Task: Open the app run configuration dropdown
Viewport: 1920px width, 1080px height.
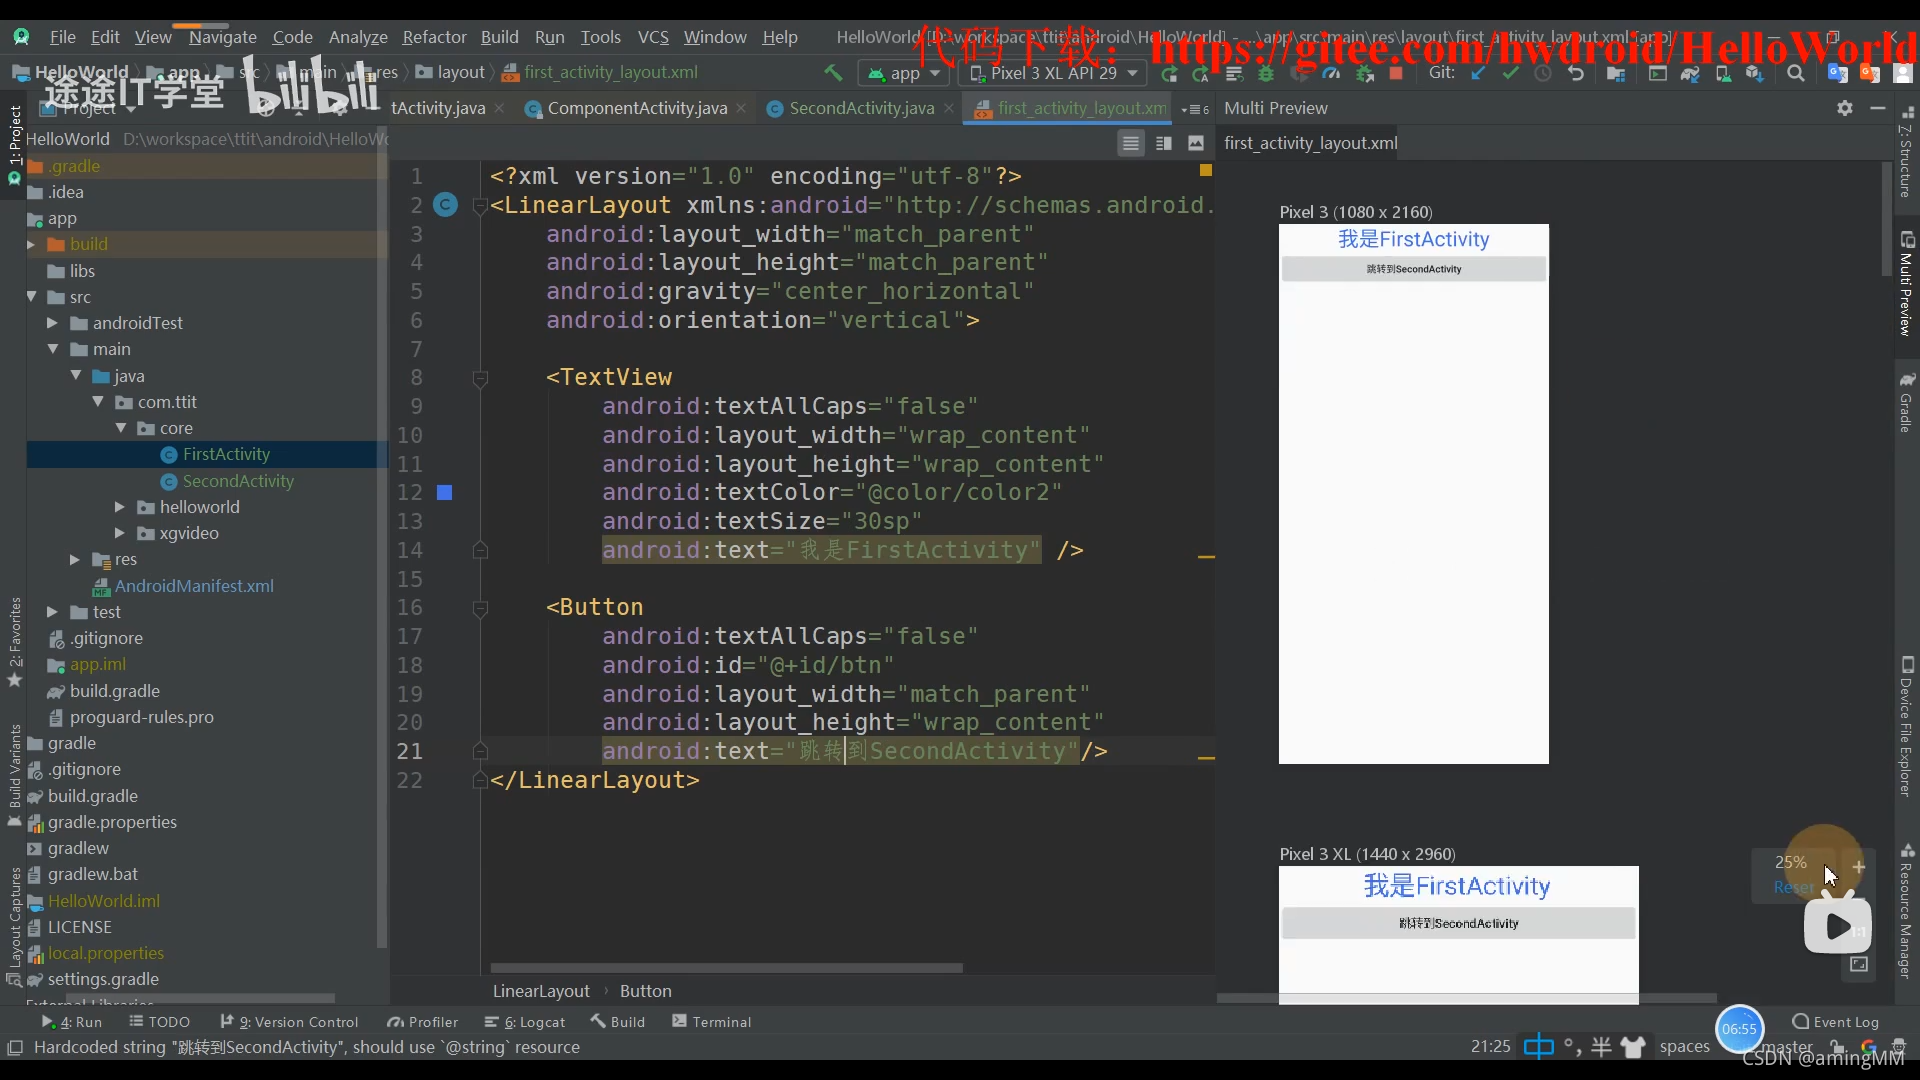Action: click(x=904, y=73)
